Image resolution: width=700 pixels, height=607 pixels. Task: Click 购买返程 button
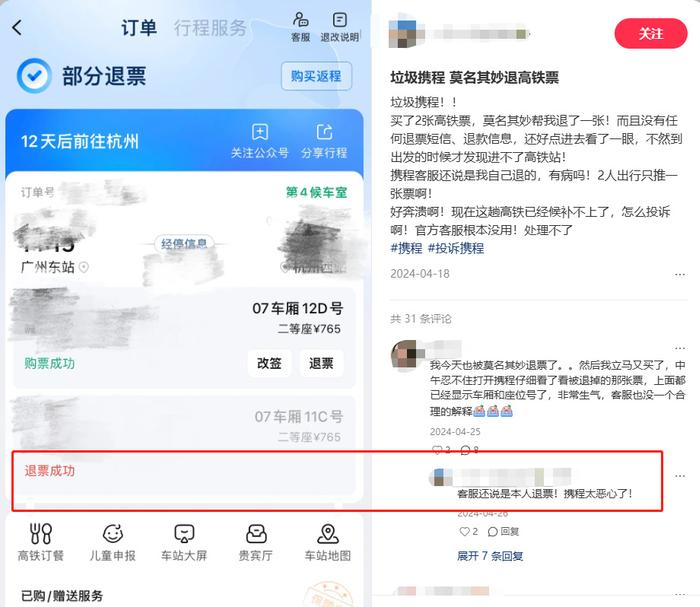point(316,76)
